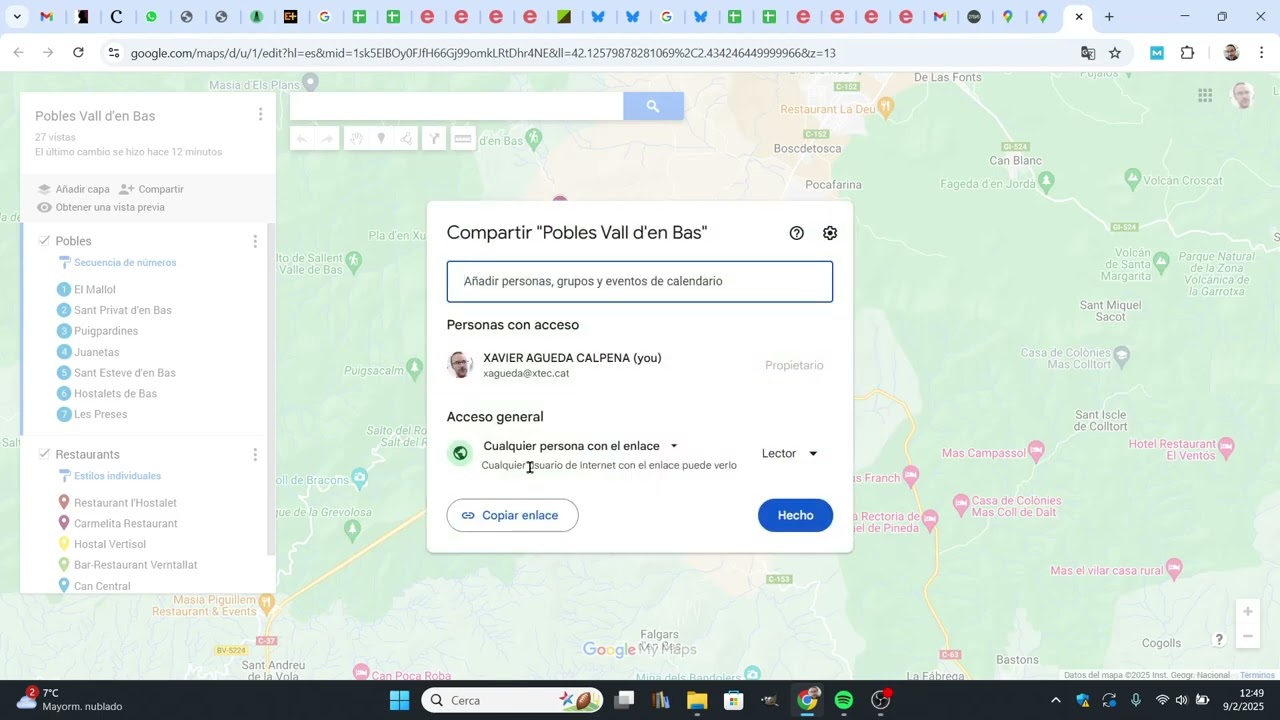Screen dimensions: 1280x720
Task: Open Google account avatar
Action: click(1243, 96)
